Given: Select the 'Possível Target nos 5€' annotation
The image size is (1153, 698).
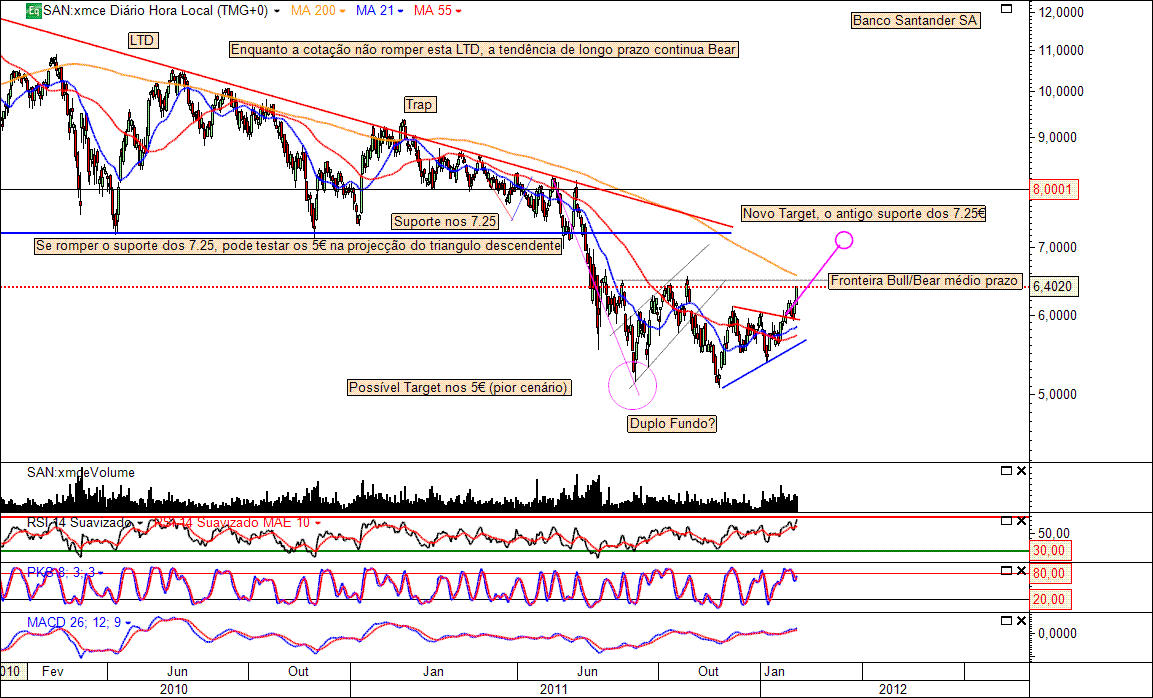Looking at the screenshot, I should (x=459, y=388).
